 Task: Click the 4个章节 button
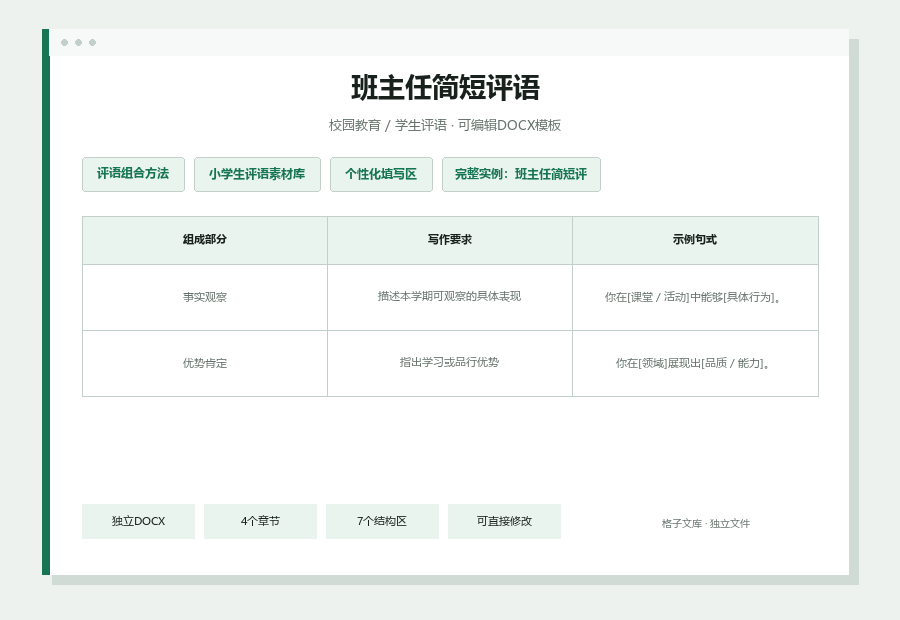(x=260, y=521)
